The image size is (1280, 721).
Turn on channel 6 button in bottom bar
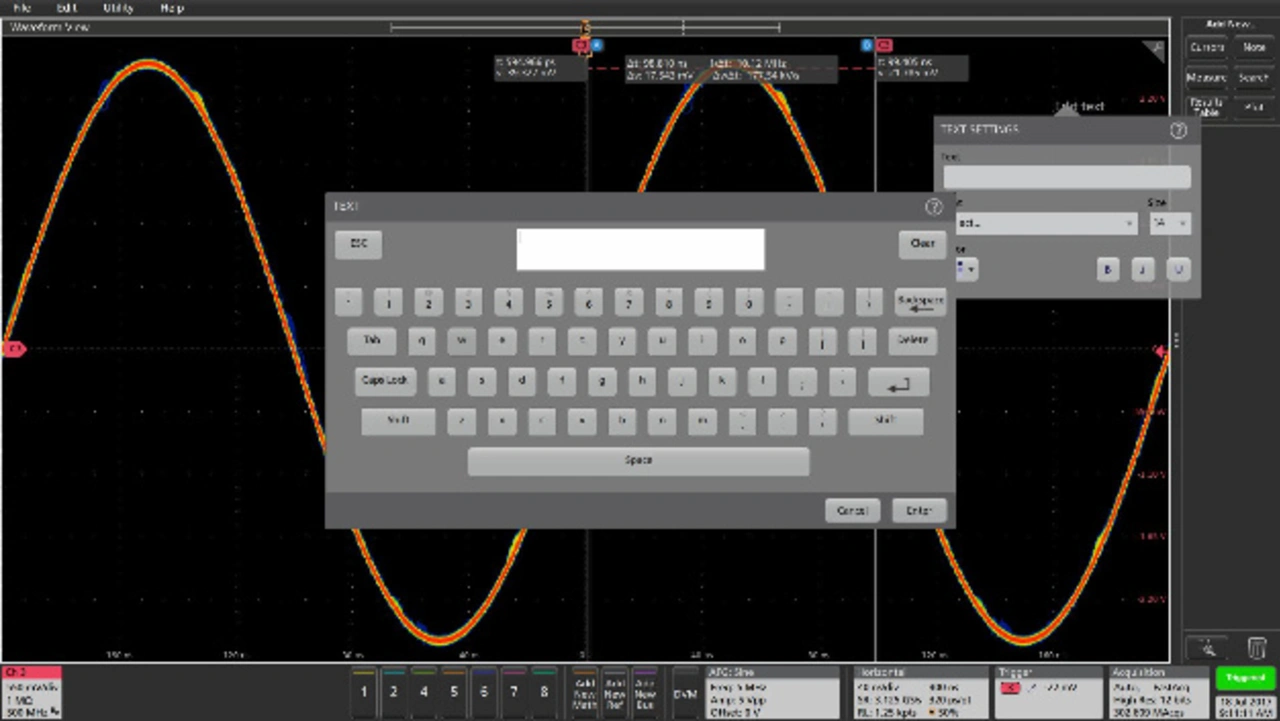click(x=484, y=690)
